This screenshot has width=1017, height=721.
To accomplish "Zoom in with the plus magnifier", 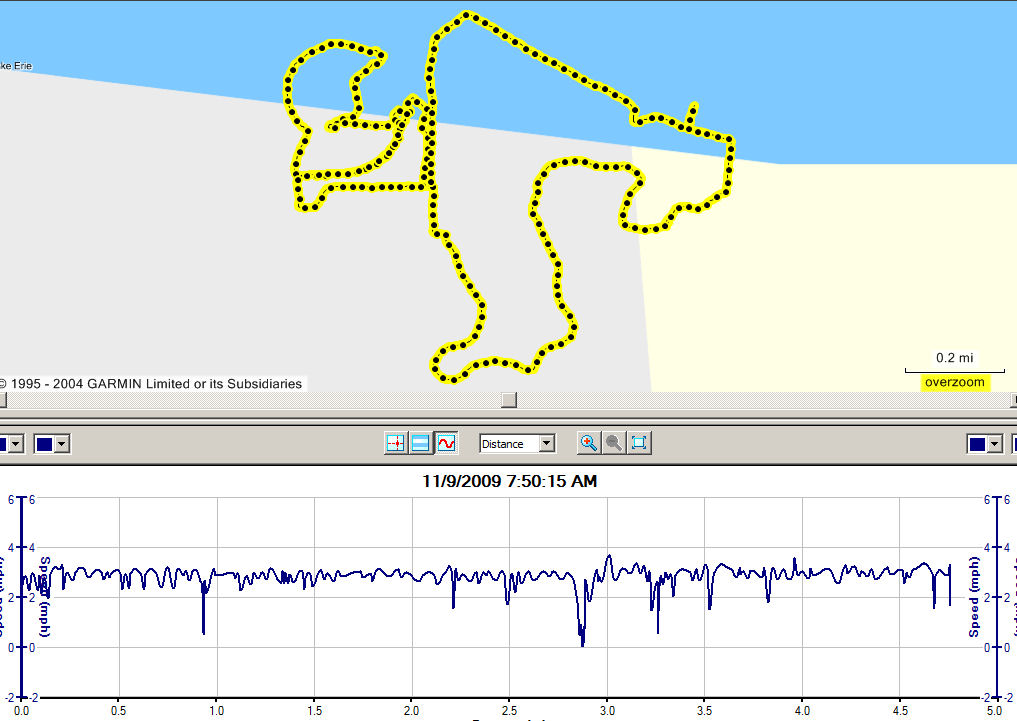I will pyautogui.click(x=589, y=443).
